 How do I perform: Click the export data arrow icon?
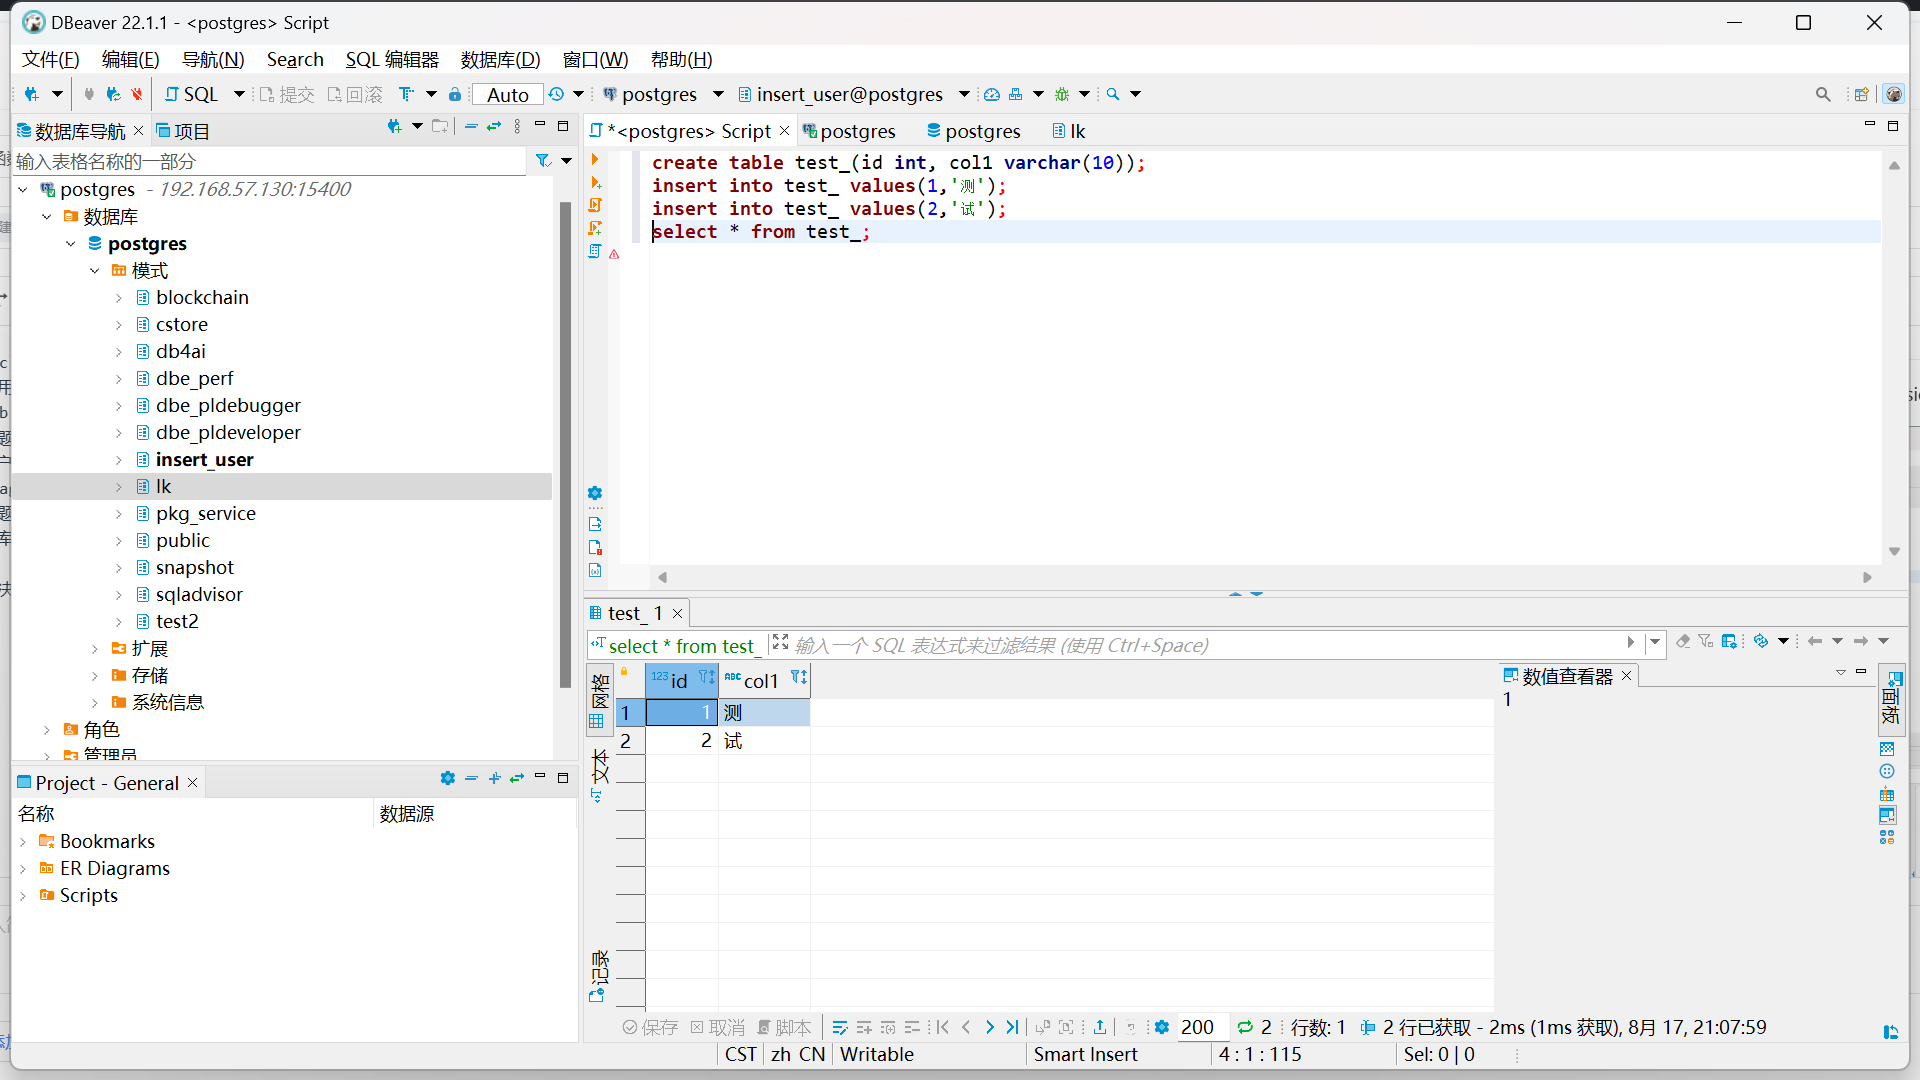pos(1099,1027)
